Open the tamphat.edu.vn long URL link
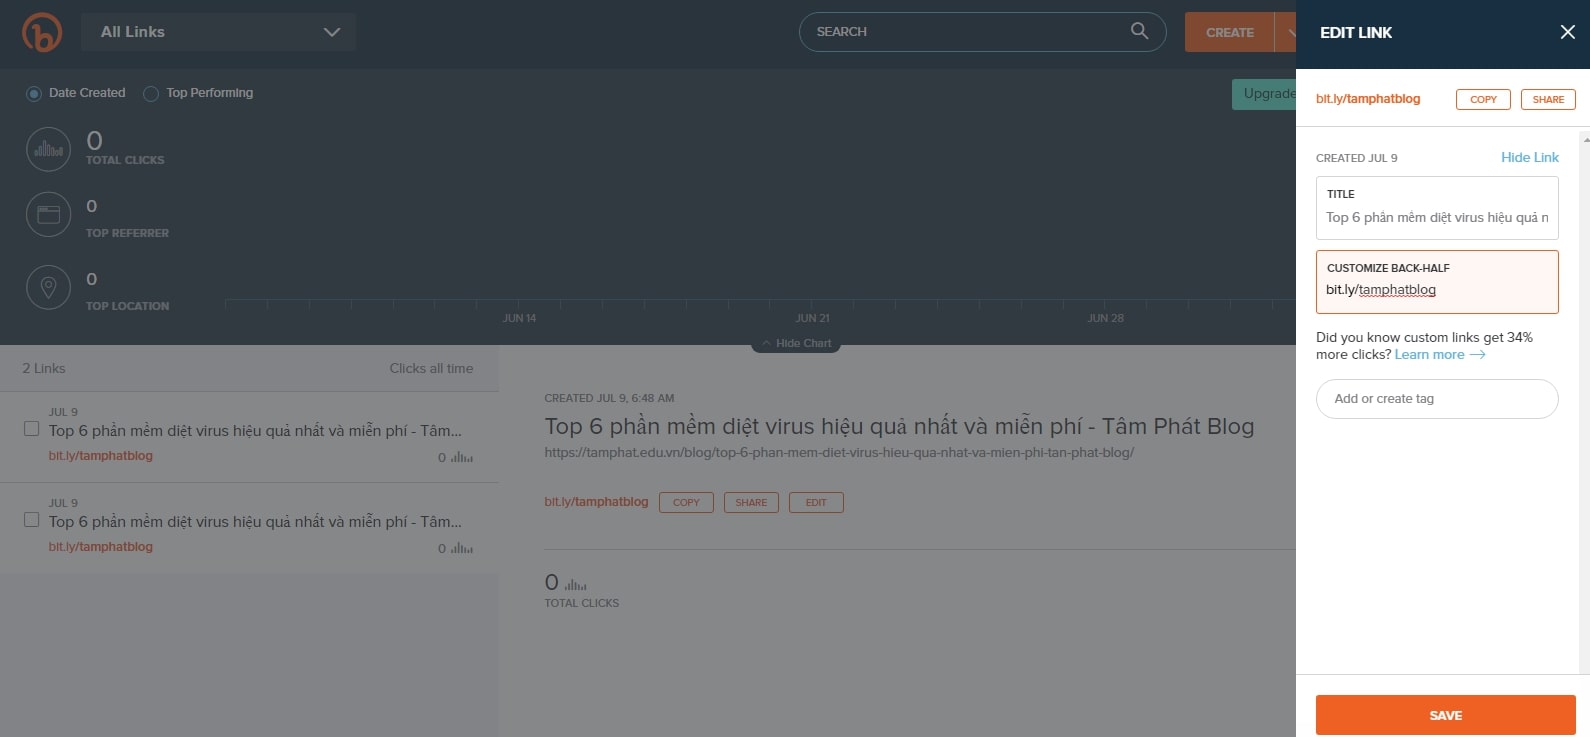The width and height of the screenshot is (1590, 737). (839, 452)
